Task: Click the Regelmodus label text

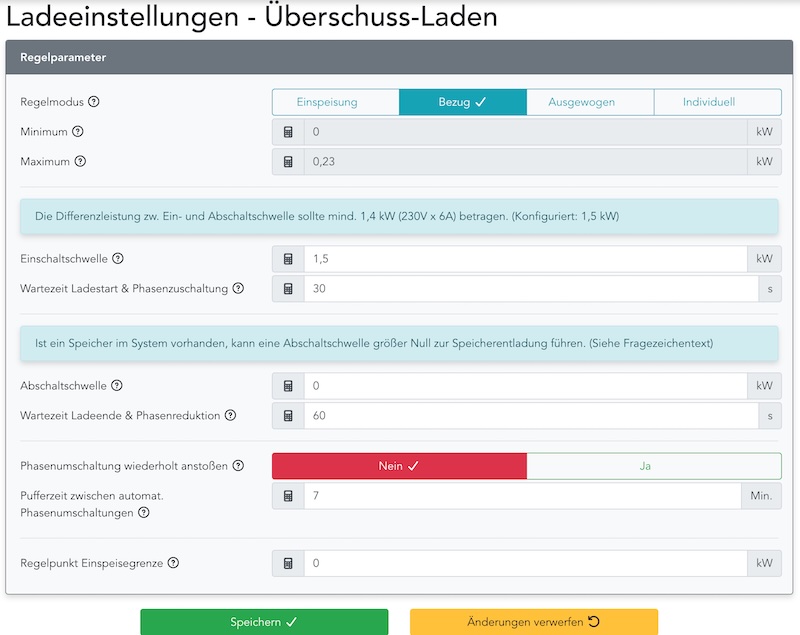Action: point(52,102)
